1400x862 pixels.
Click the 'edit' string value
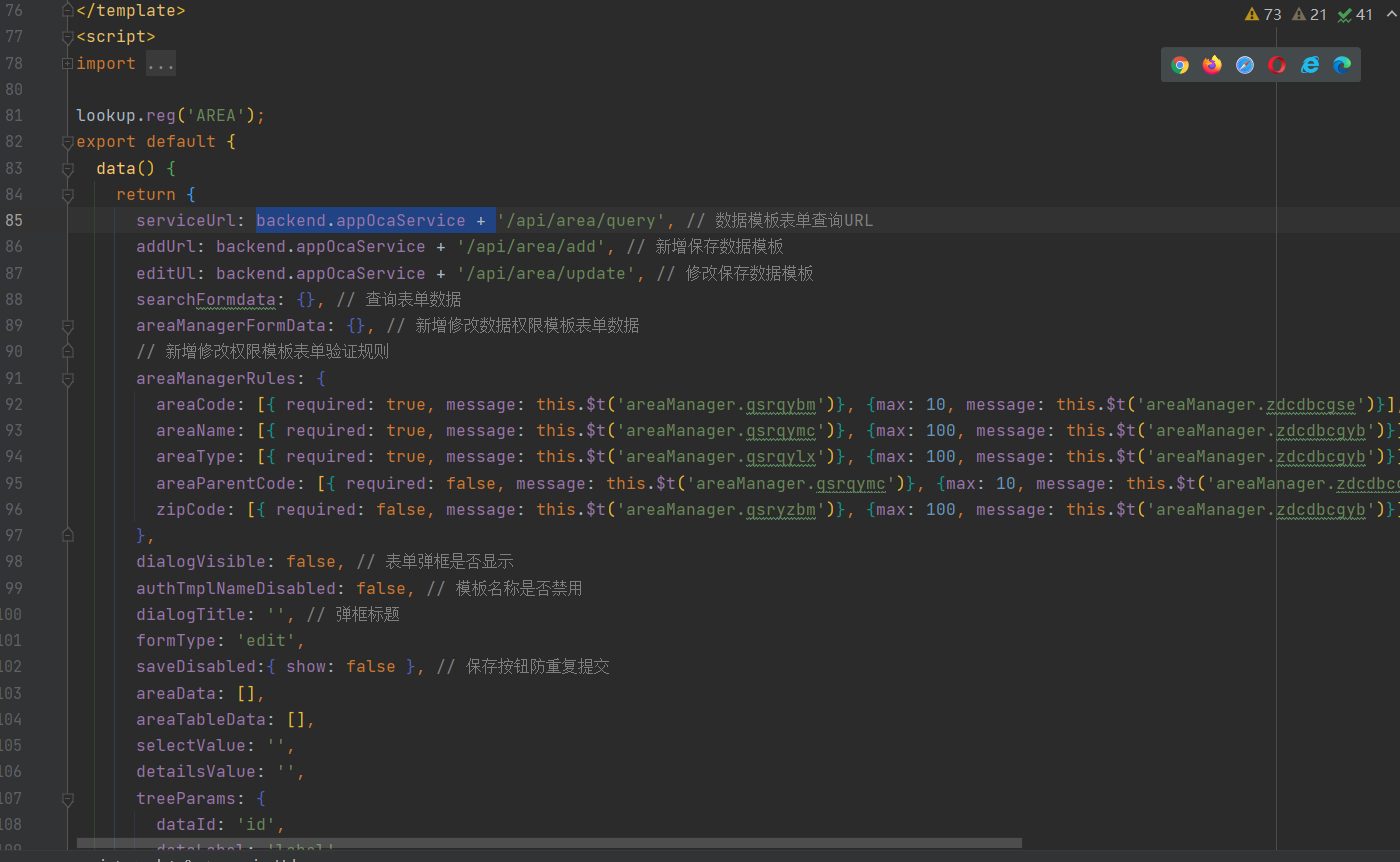click(x=266, y=640)
